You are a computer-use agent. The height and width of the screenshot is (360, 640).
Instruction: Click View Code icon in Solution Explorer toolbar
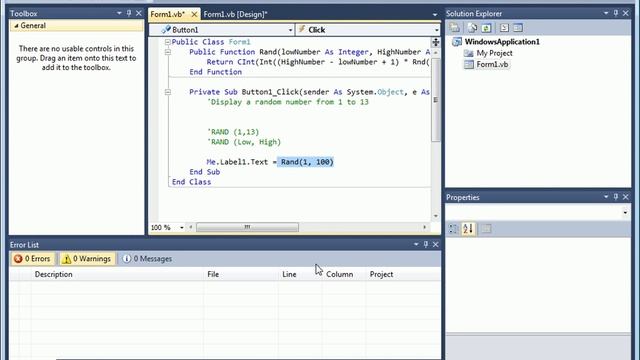click(504, 28)
